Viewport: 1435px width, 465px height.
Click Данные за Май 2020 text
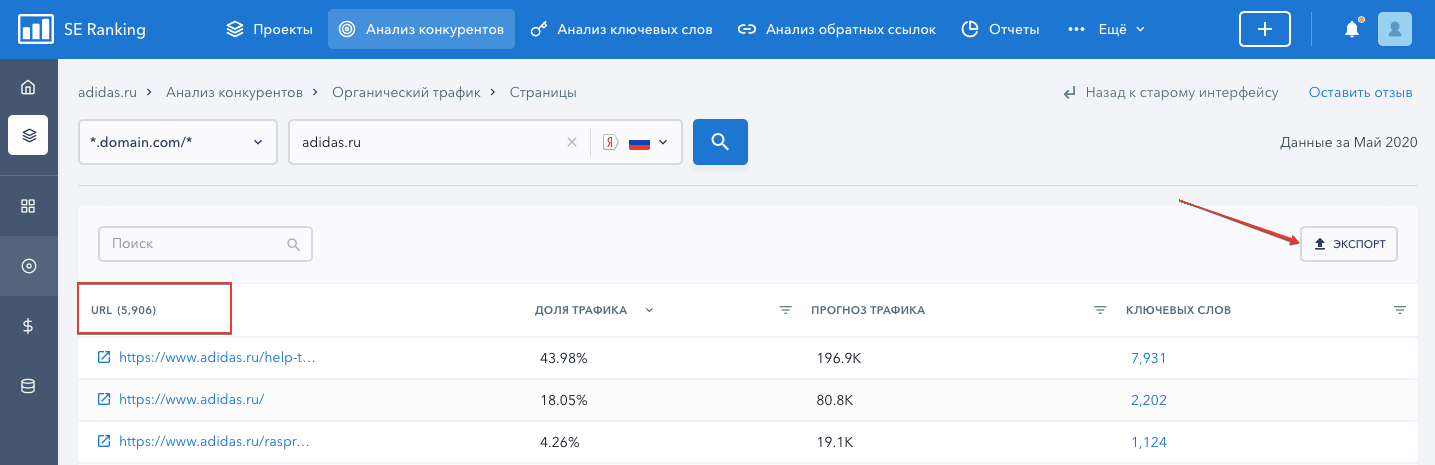(x=1349, y=143)
